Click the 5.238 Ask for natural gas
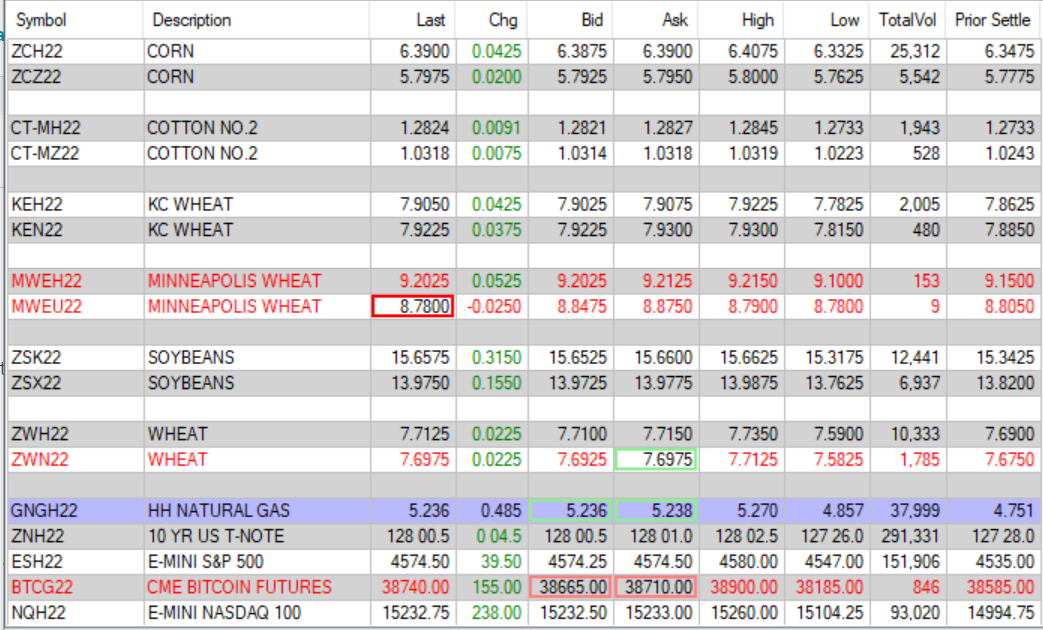This screenshot has height=630, width=1043. coord(656,510)
